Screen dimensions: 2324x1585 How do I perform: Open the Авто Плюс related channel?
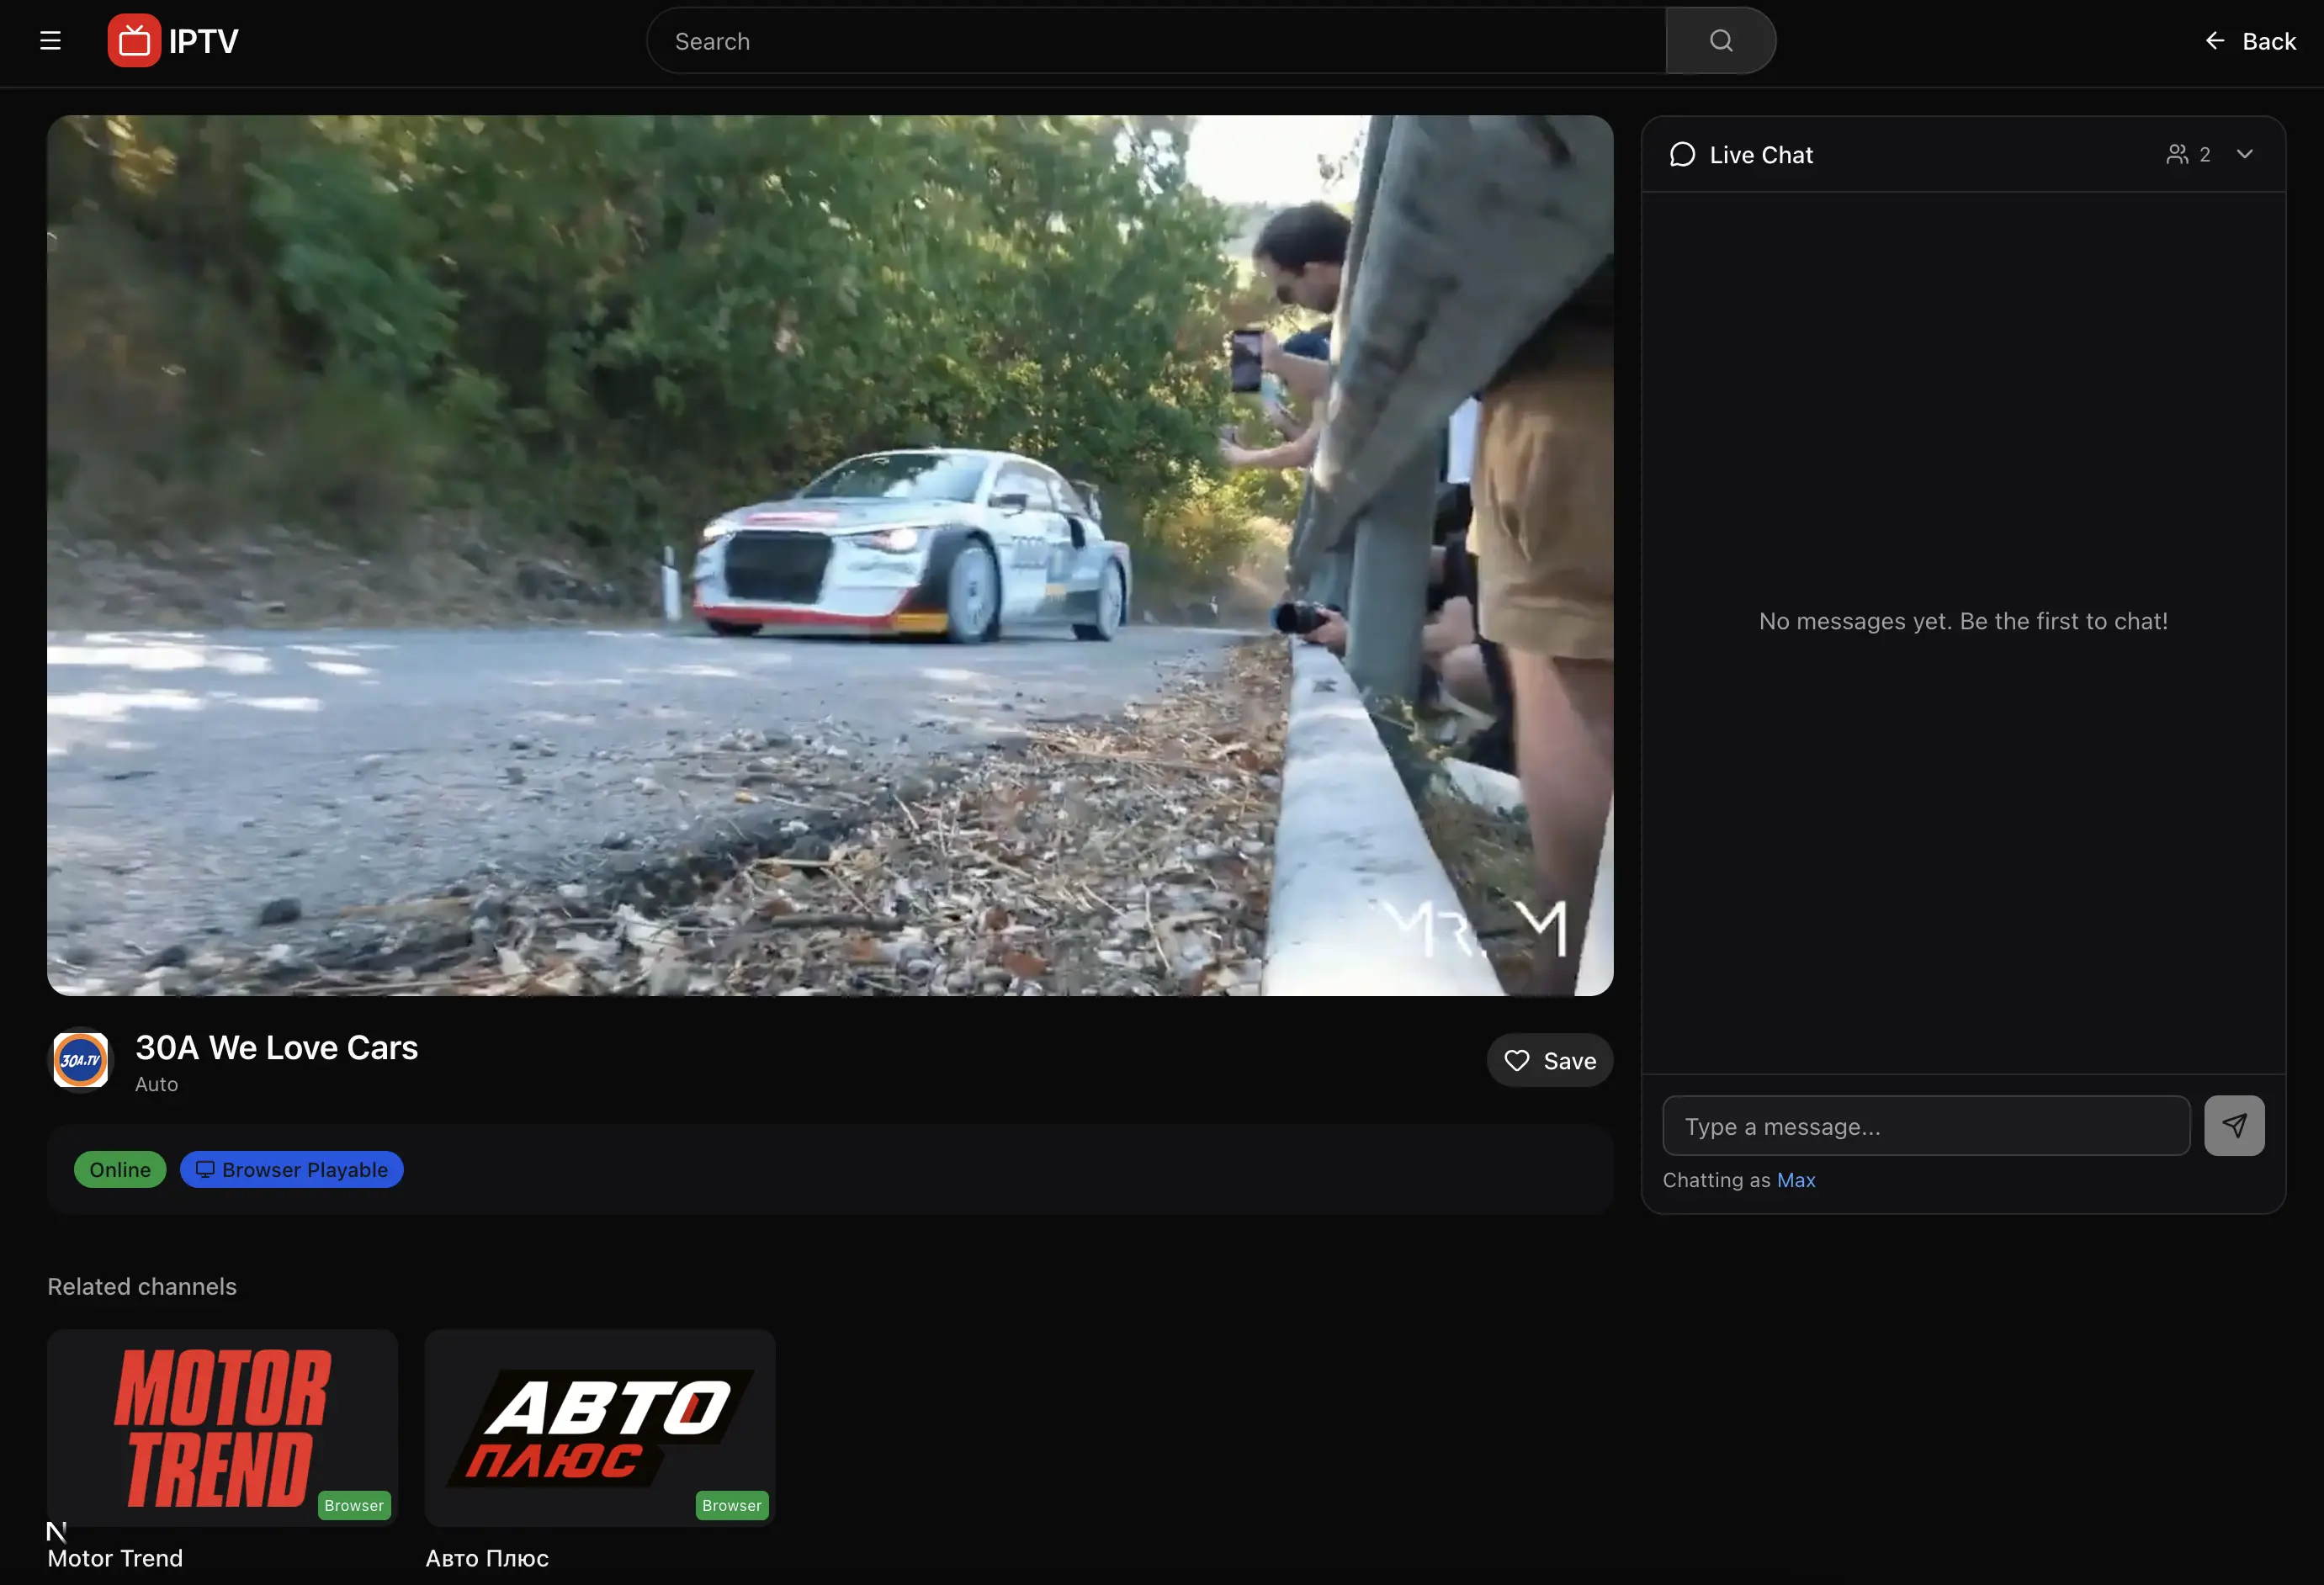tap(599, 1428)
